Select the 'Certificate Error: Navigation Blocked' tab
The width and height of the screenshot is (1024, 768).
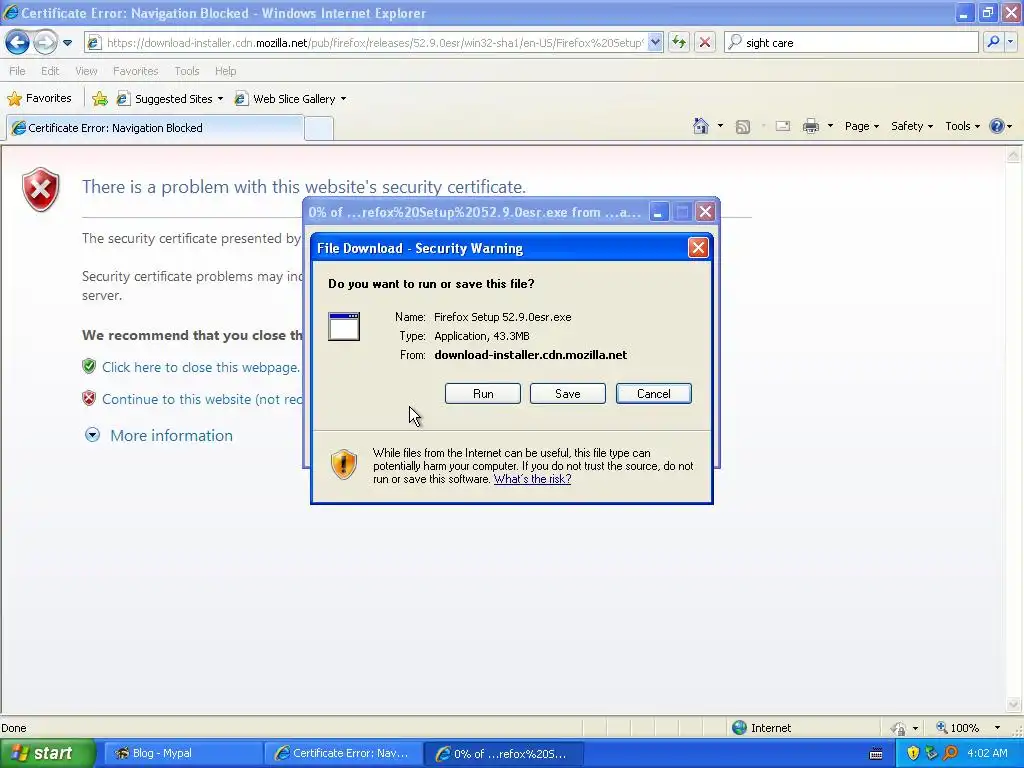(x=155, y=128)
